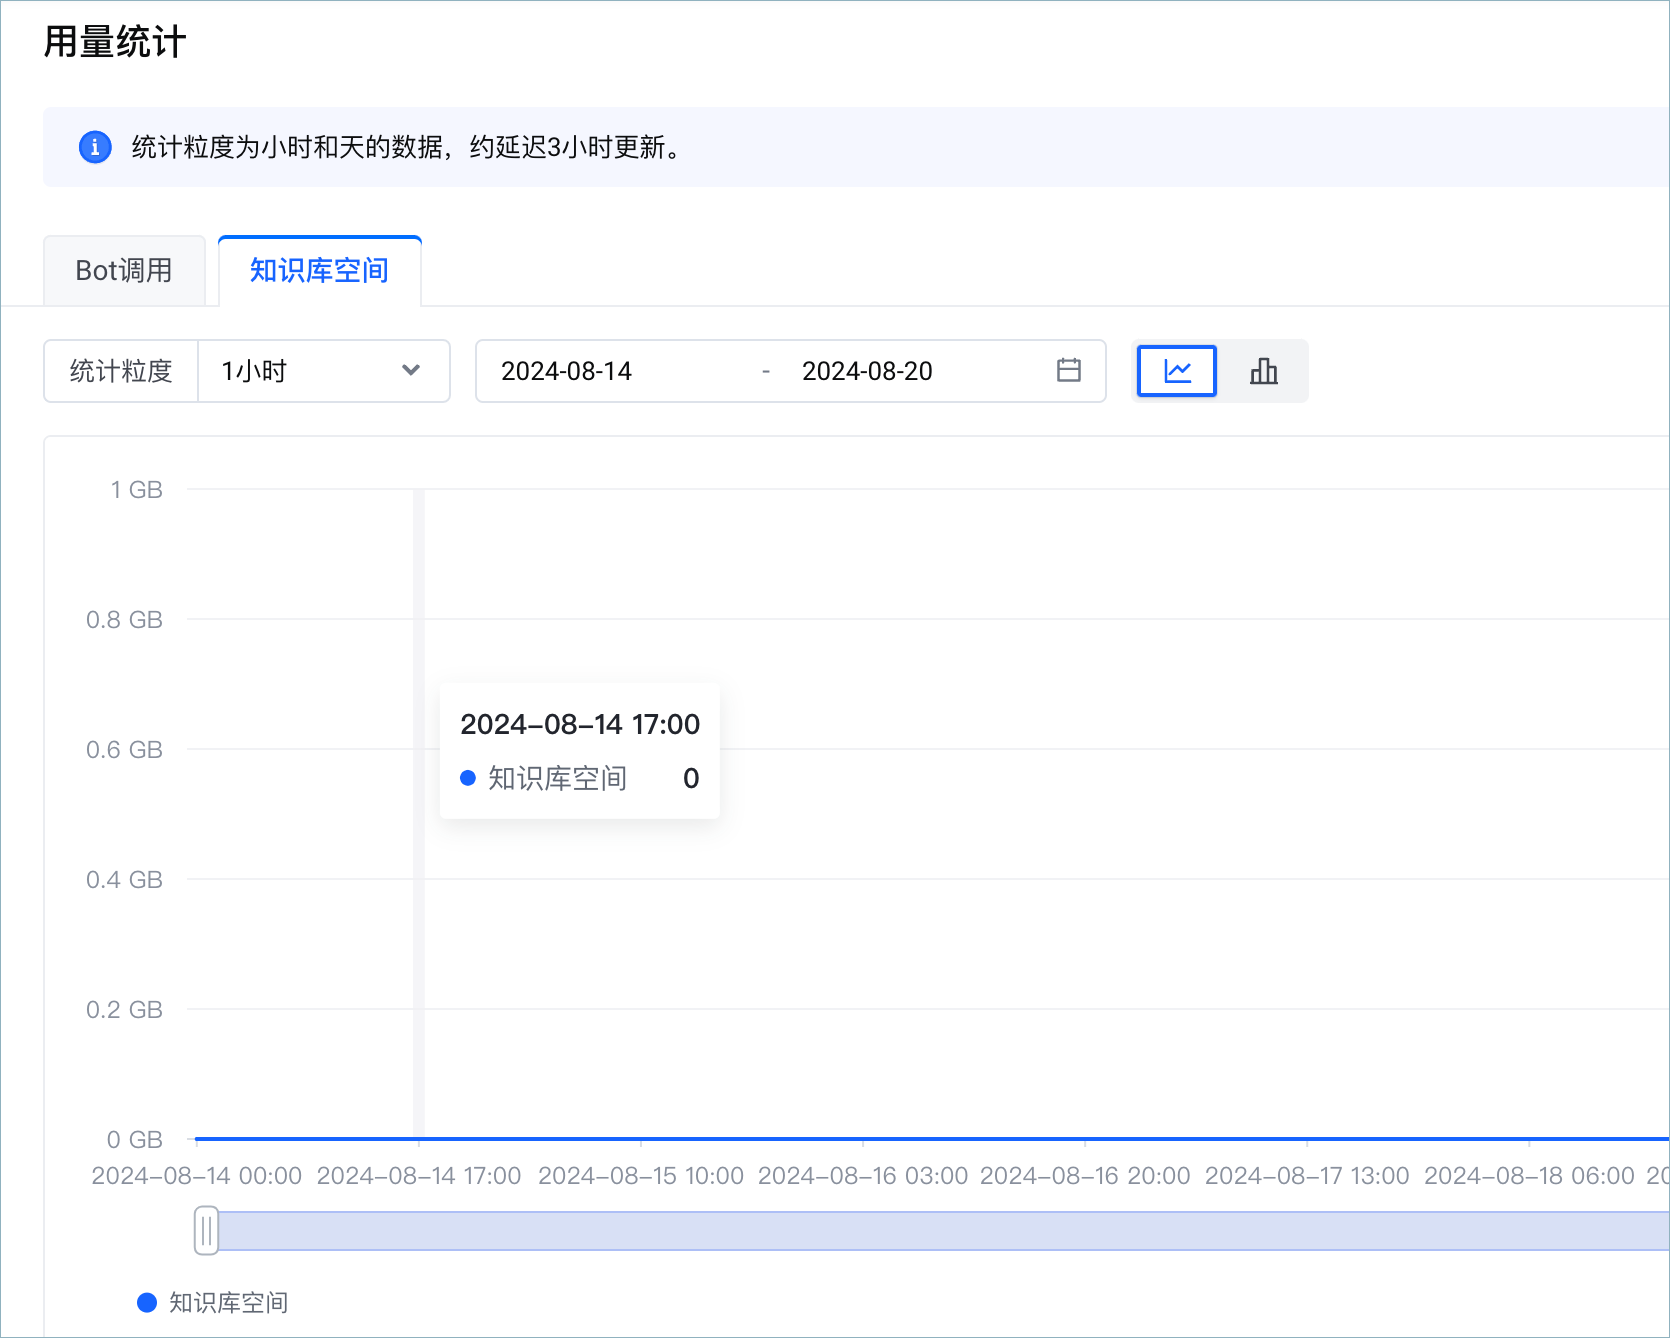Open the Bot调用 tab

124,270
